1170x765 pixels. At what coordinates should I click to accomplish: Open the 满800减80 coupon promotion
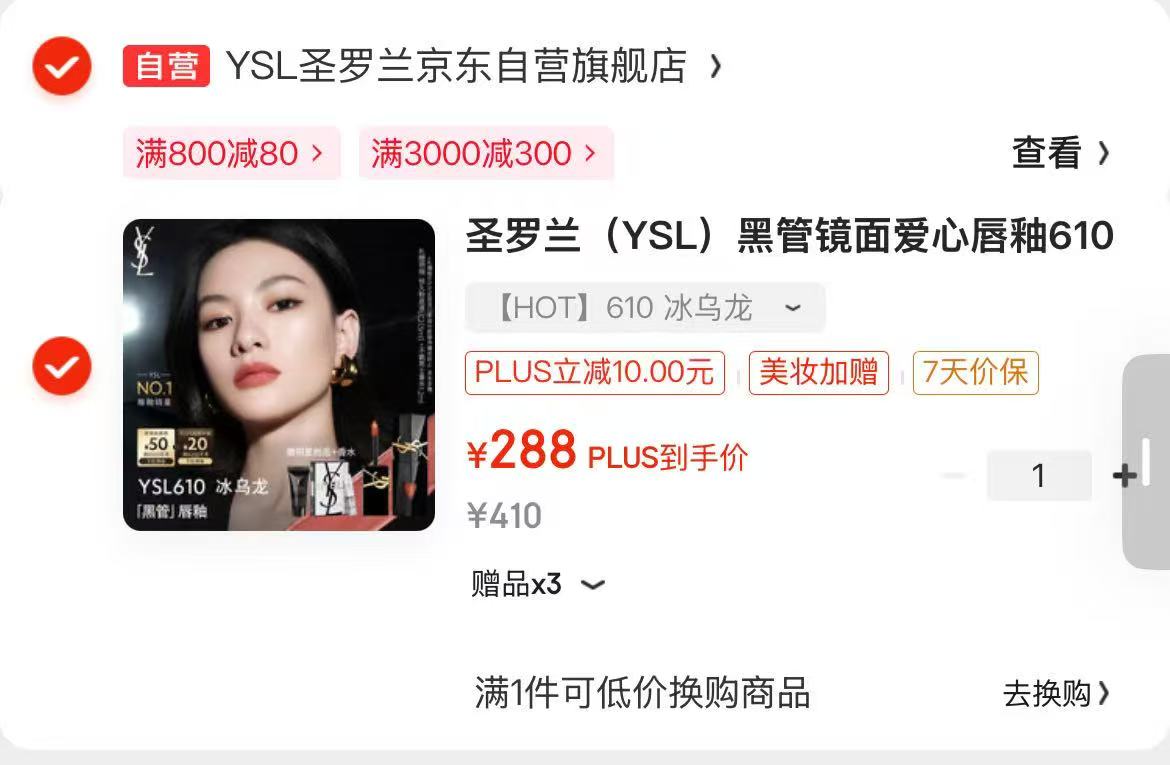point(231,153)
